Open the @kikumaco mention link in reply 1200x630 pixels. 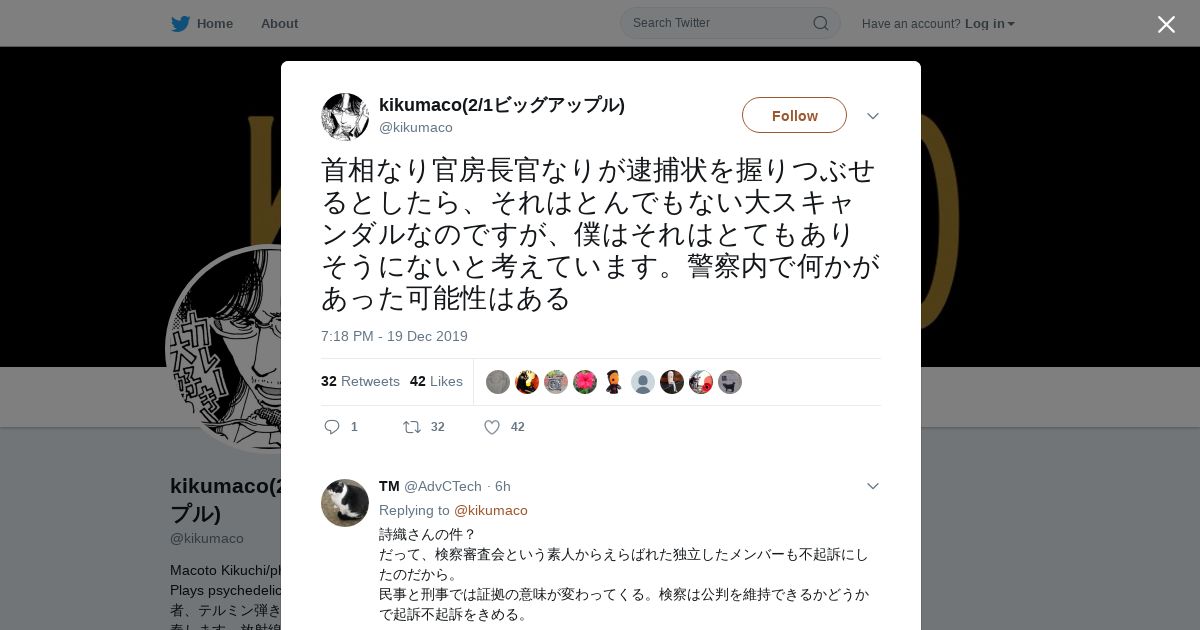(x=491, y=510)
